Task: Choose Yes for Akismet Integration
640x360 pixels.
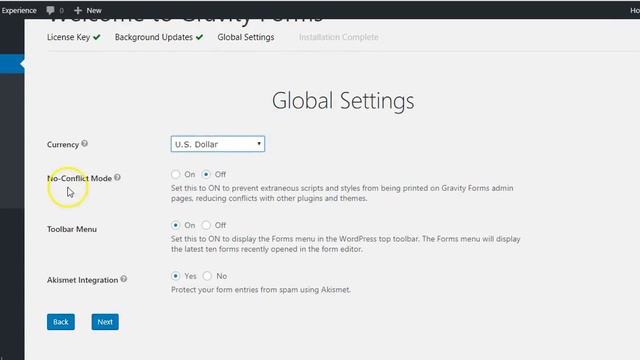Action: [x=176, y=276]
